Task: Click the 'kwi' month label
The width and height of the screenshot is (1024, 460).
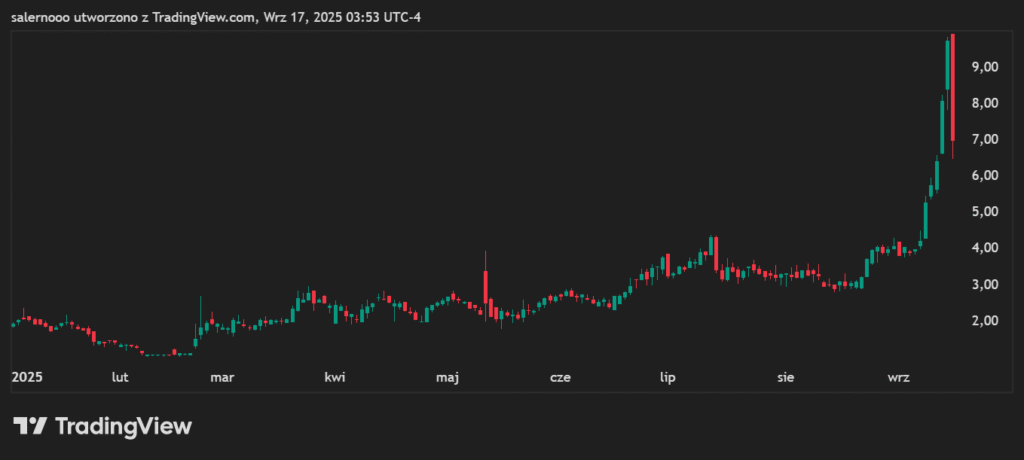Action: tap(335, 378)
